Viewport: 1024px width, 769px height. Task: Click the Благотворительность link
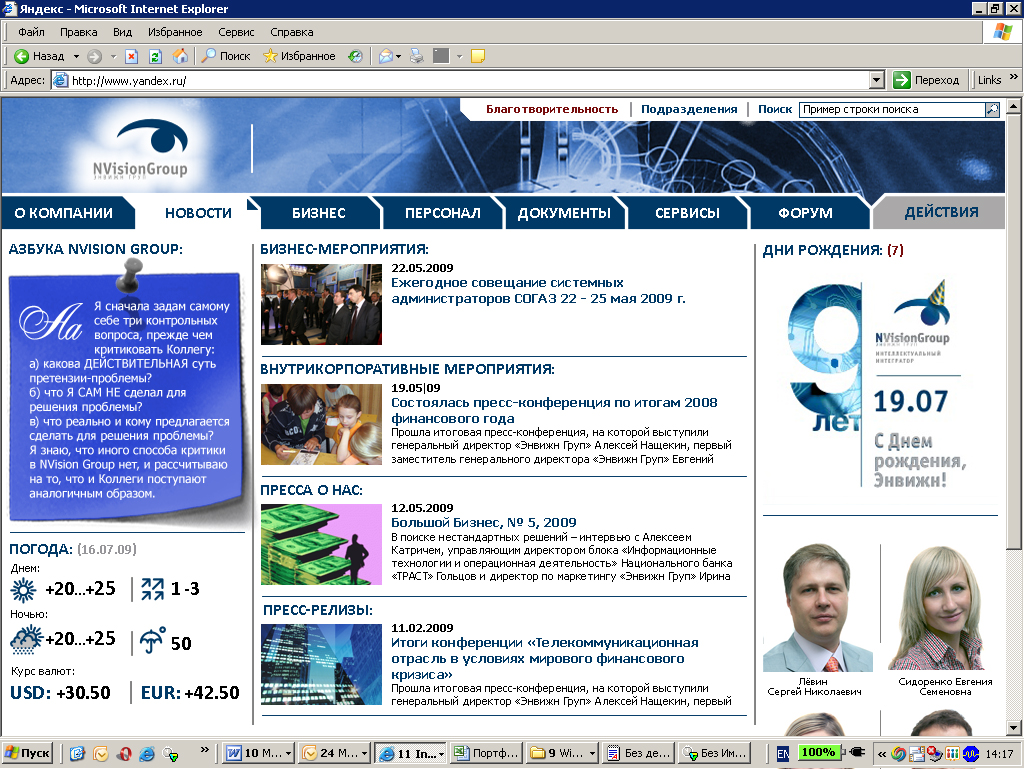552,109
